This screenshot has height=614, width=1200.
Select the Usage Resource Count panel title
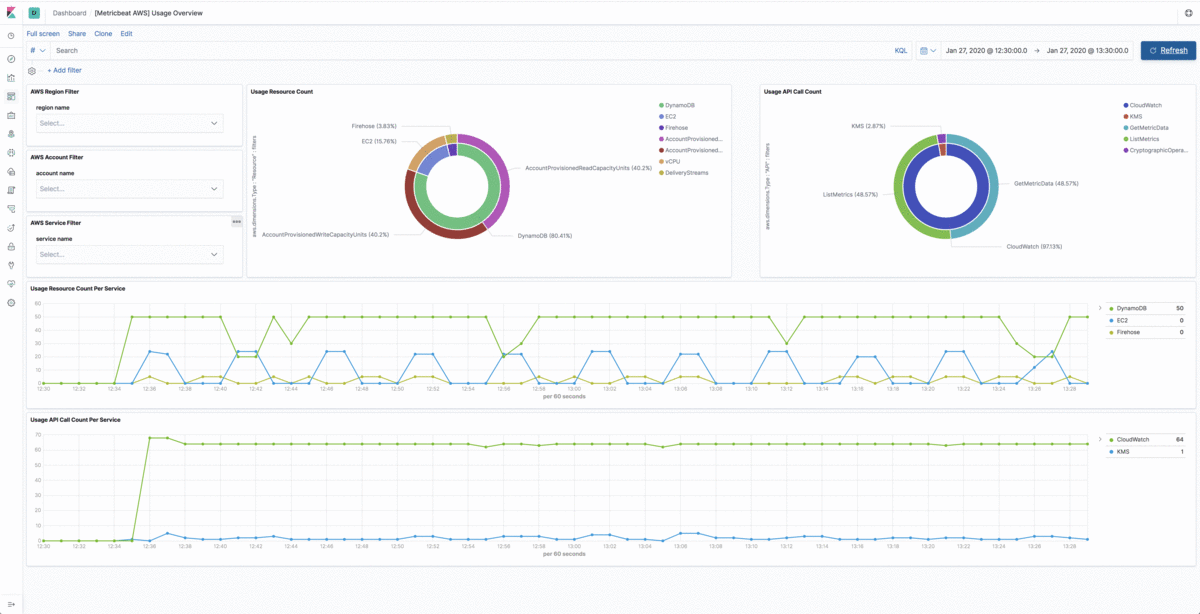pyautogui.click(x=282, y=92)
